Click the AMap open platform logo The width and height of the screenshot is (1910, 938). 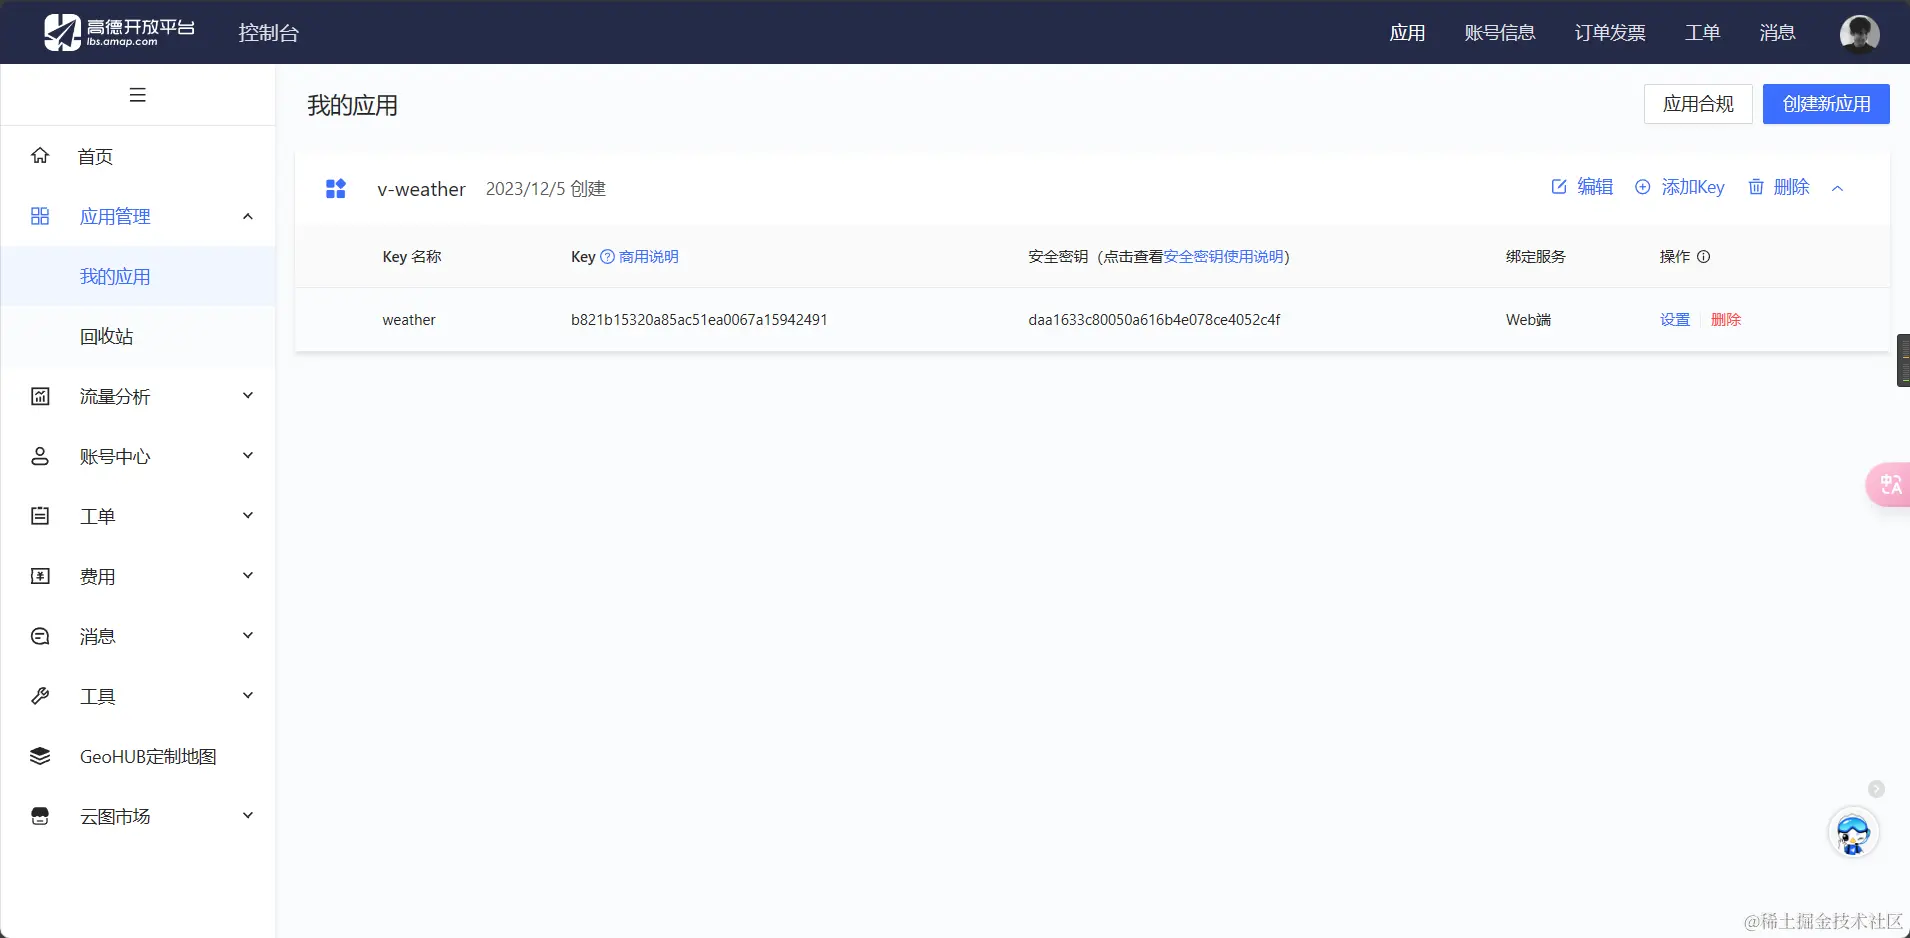point(119,32)
